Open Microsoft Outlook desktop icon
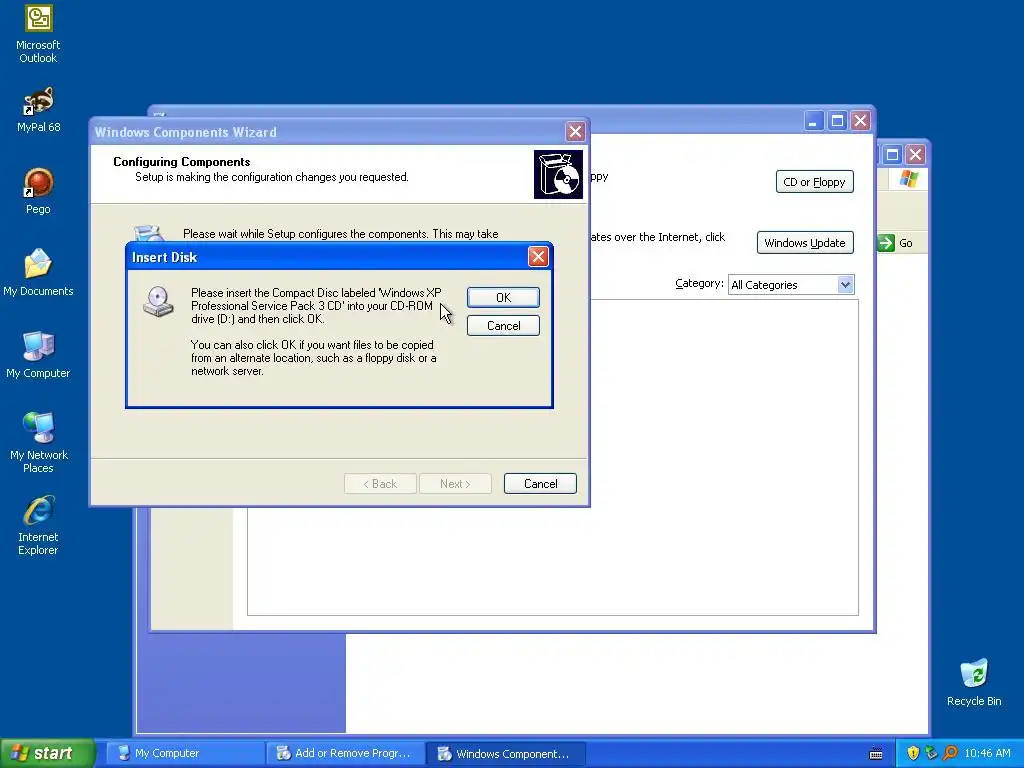Screen dimensions: 1024x768 pos(38,34)
